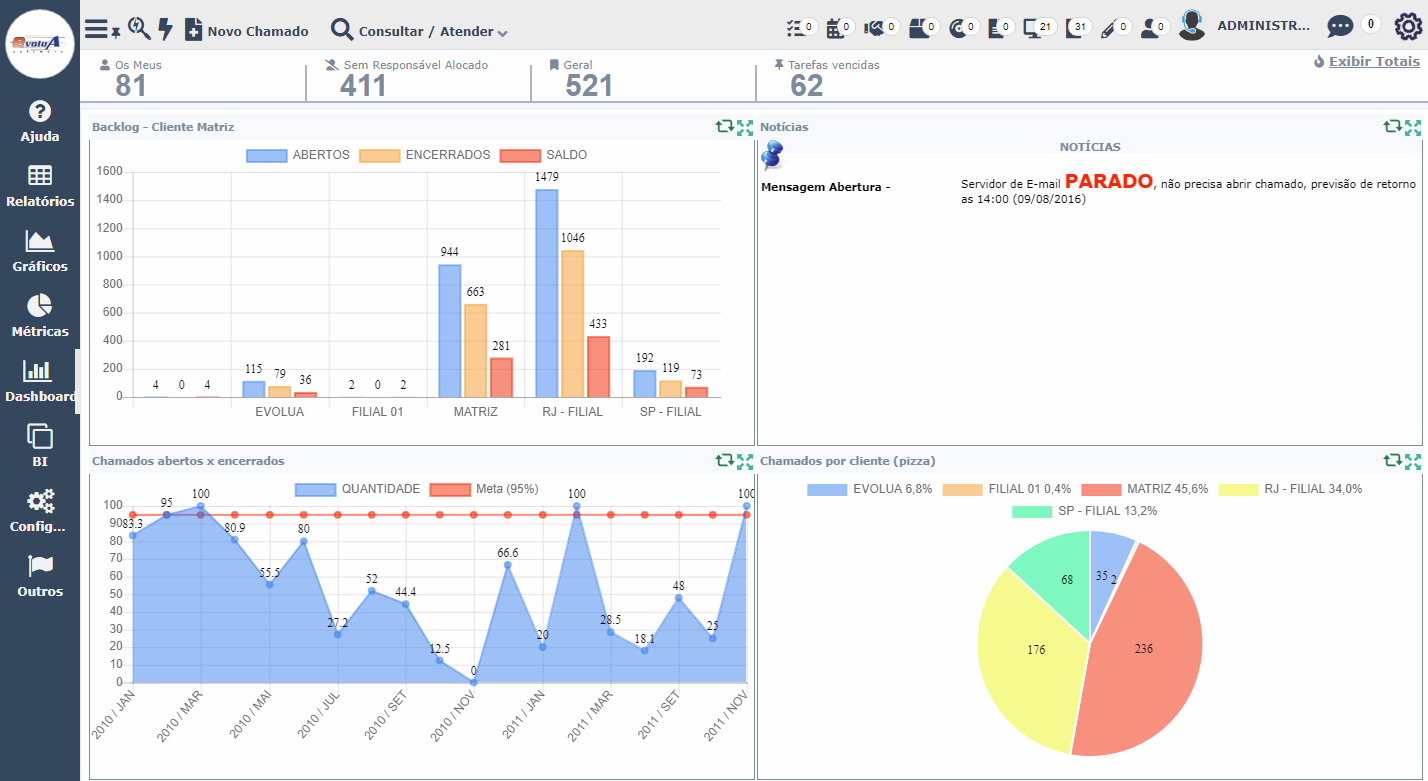The height and width of the screenshot is (781, 1428).
Task: Refresh the Backlog - Cliente Matriz chart
Action: (x=724, y=127)
